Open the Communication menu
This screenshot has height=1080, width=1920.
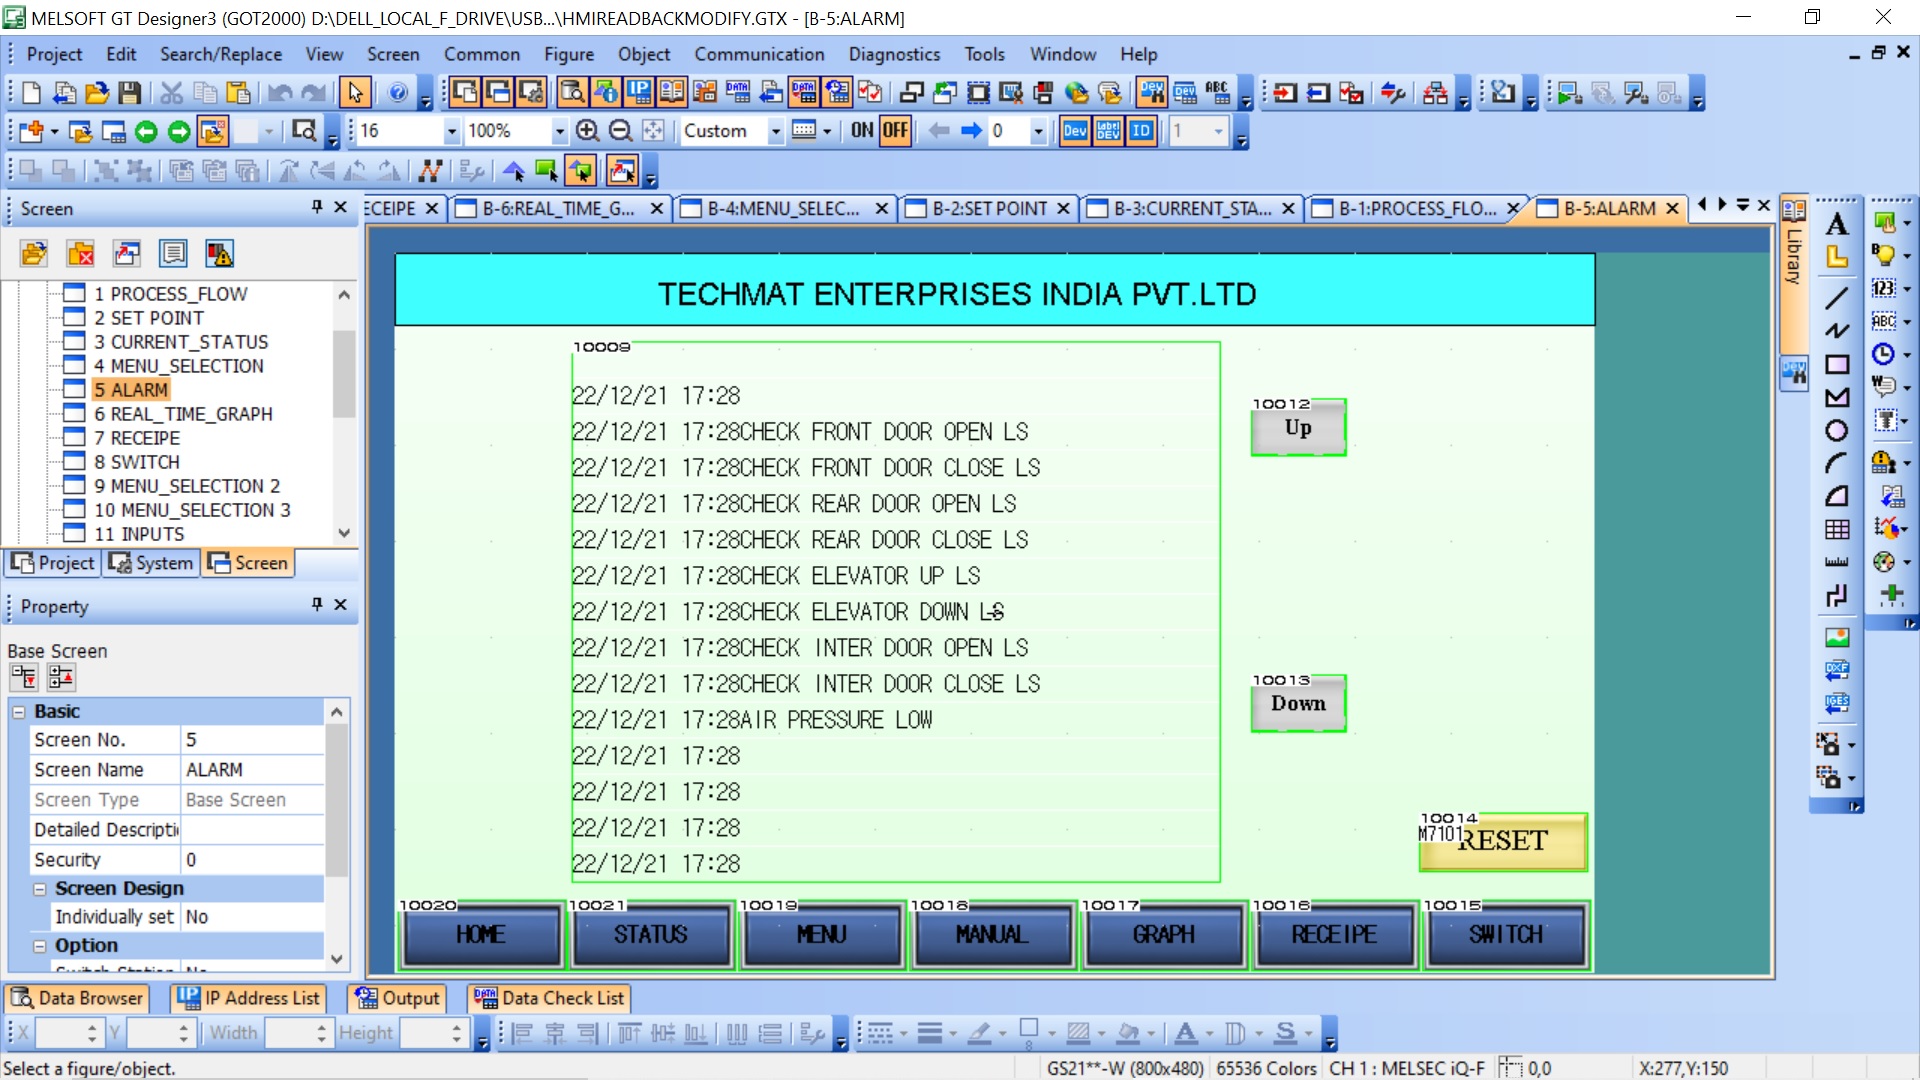tap(759, 54)
